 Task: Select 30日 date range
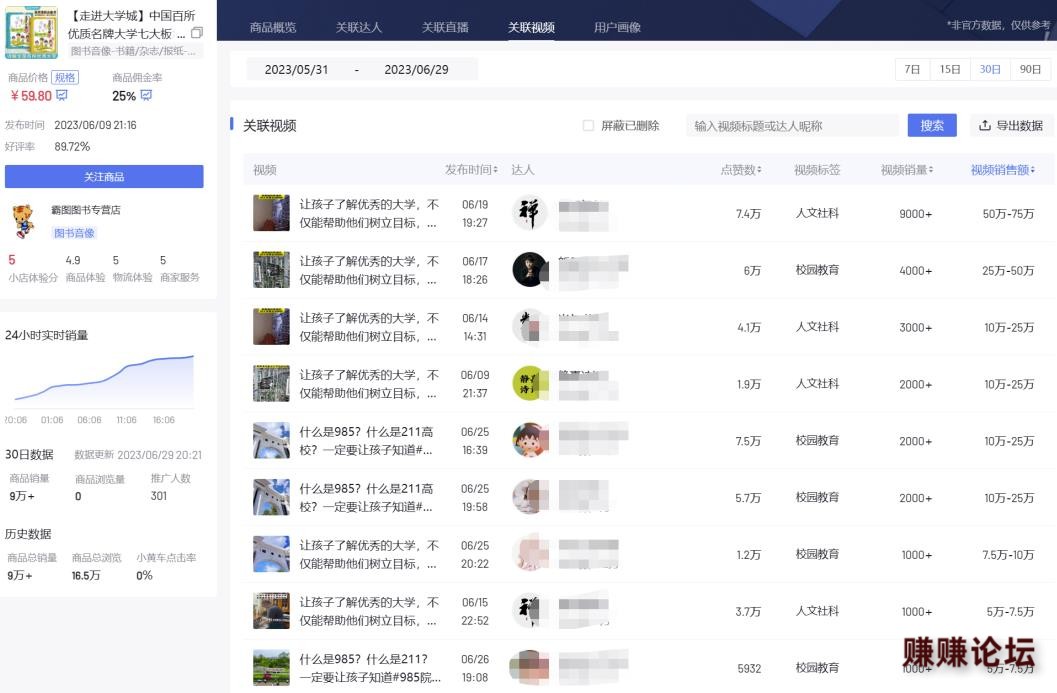[x=990, y=69]
